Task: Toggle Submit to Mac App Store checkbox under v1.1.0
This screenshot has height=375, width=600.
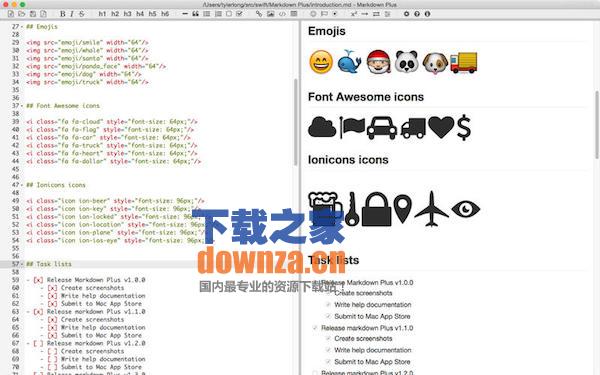Action: pos(328,362)
